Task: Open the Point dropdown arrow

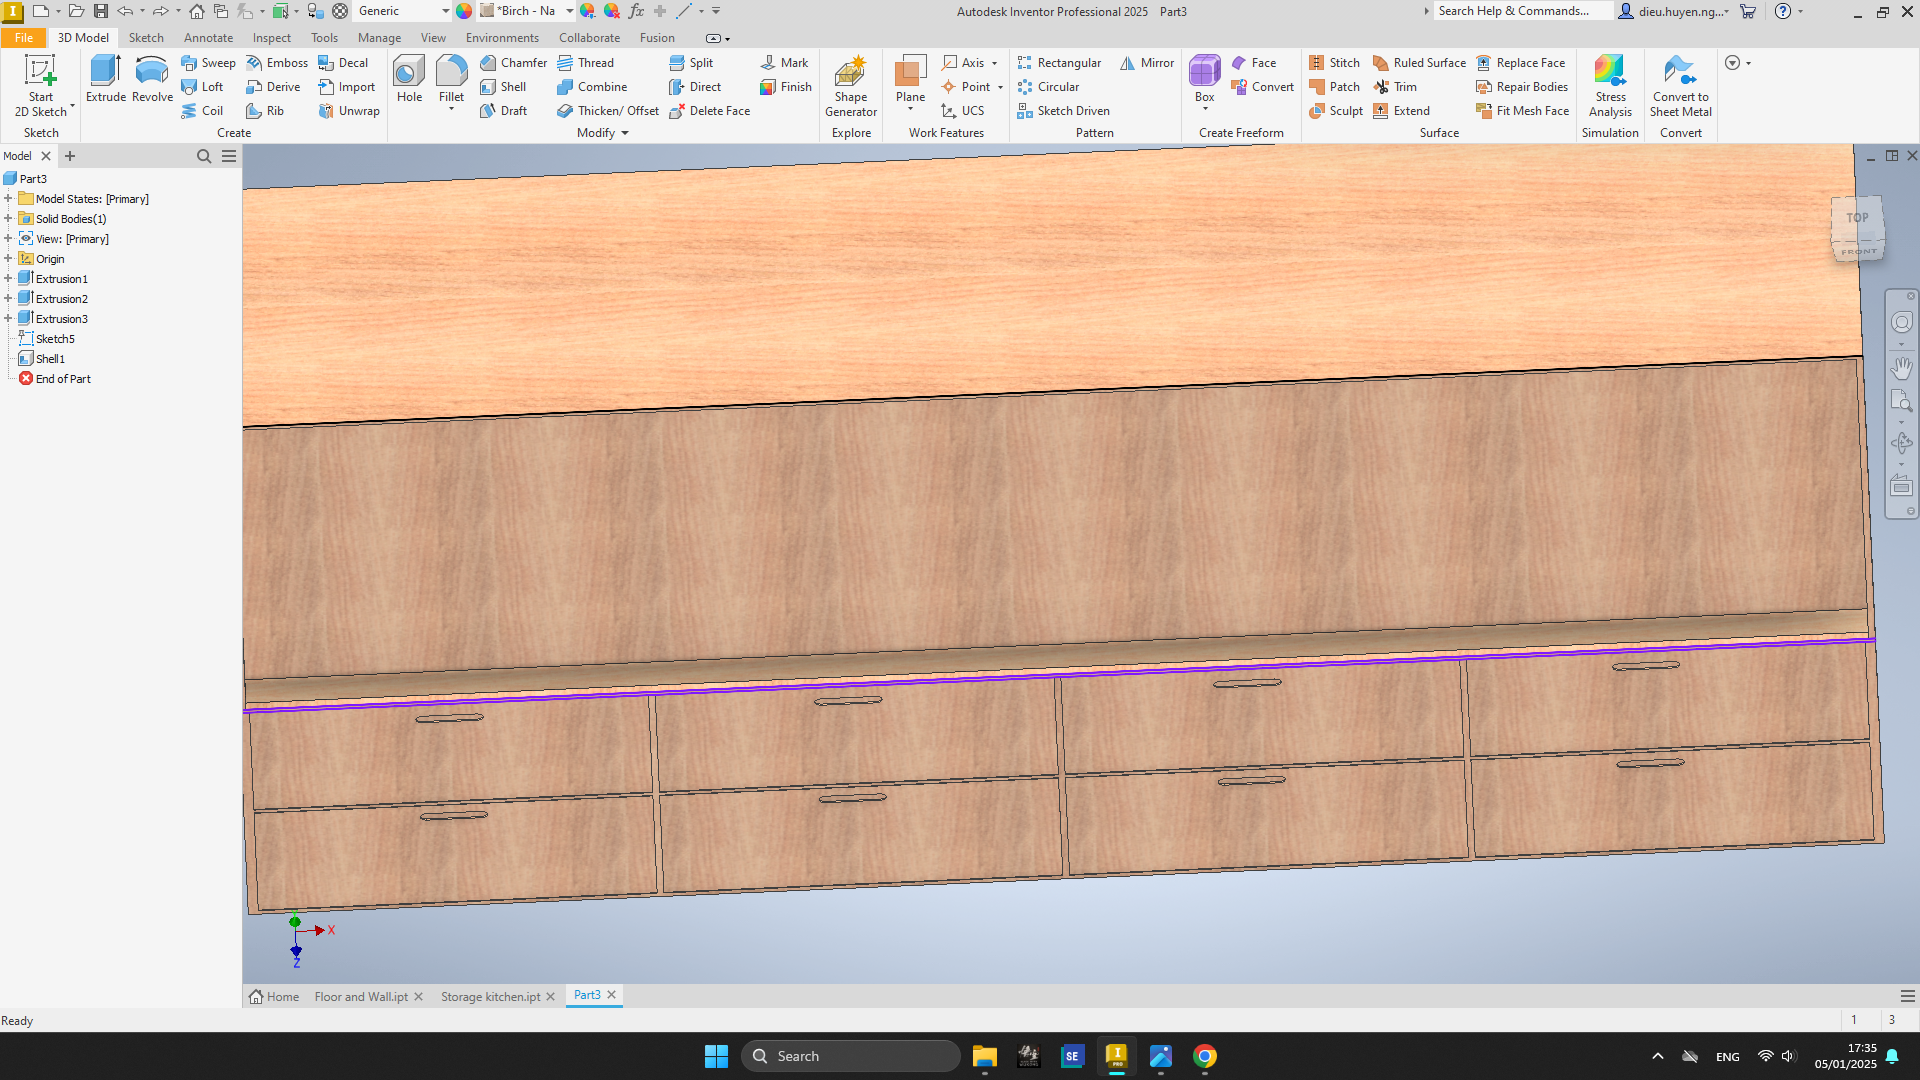Action: (x=1000, y=87)
